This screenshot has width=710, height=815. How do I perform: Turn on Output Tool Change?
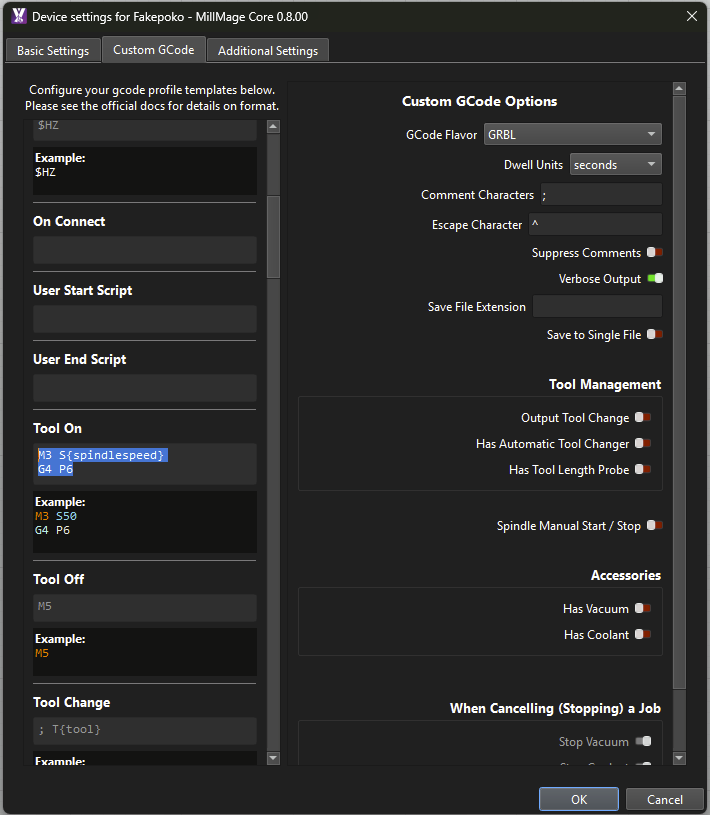coord(643,418)
